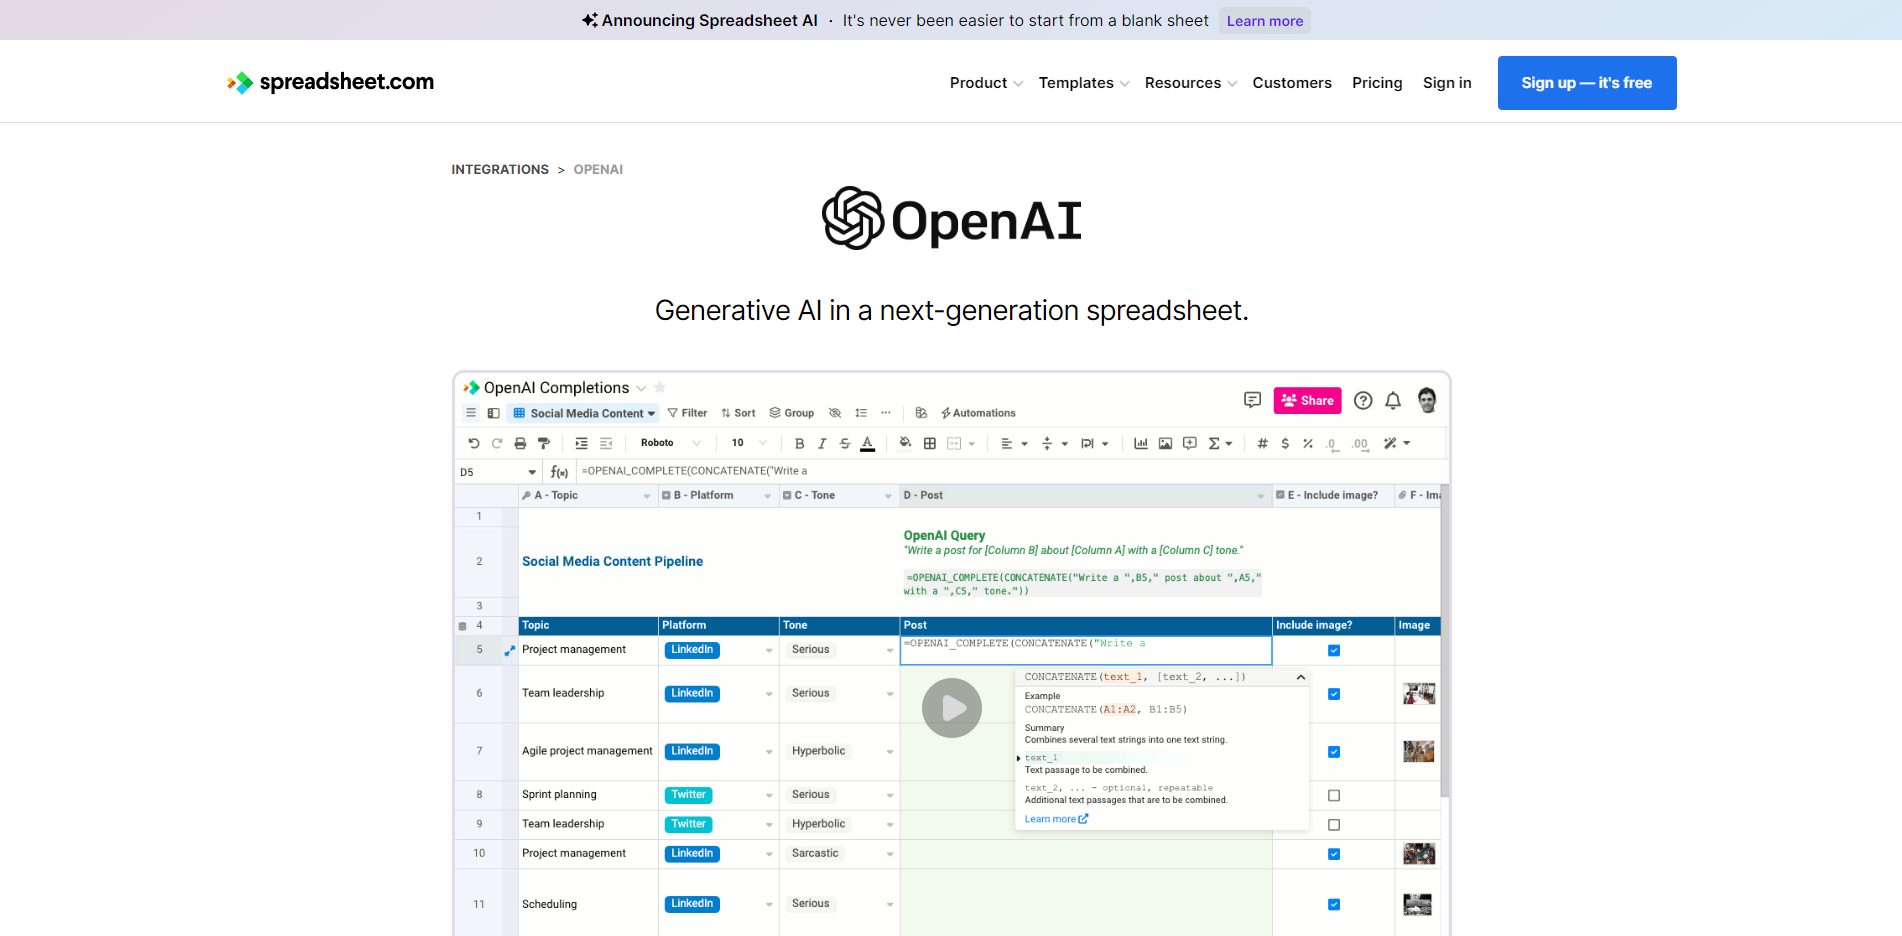Toggle strikethrough formatting
The image size is (1902, 936).
click(x=845, y=443)
